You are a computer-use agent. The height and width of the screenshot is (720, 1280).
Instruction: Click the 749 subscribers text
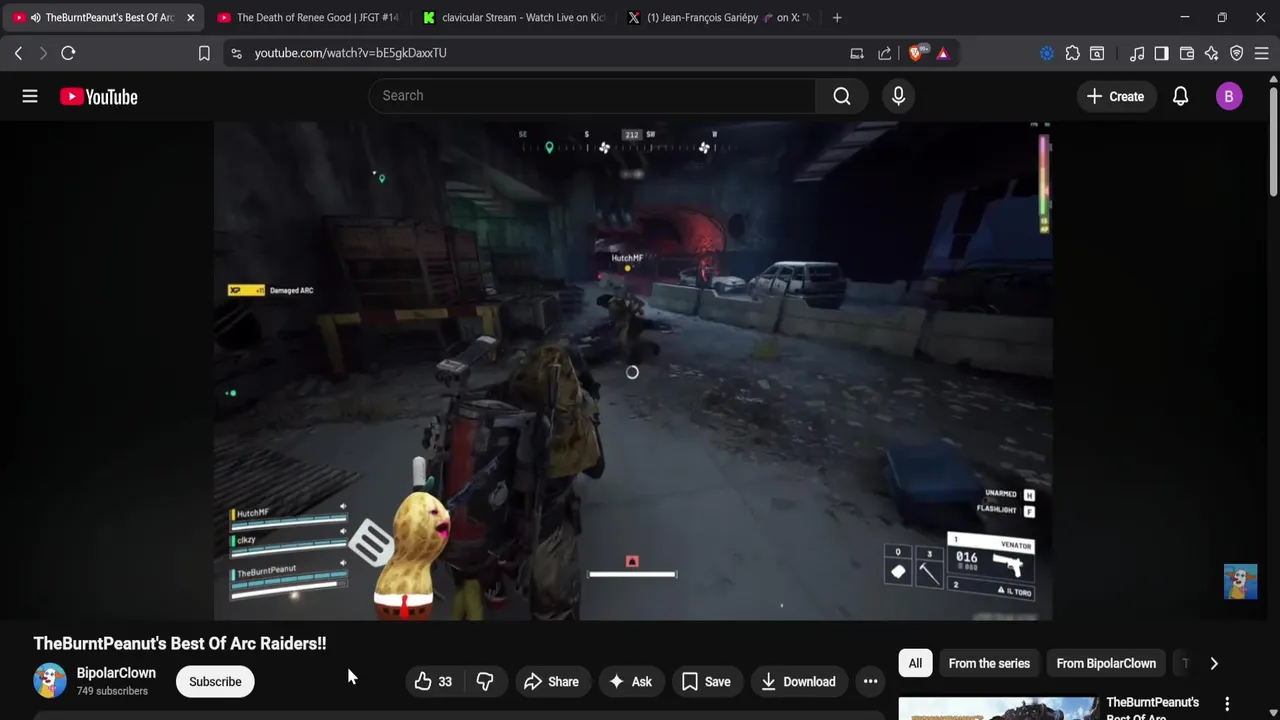(112, 691)
